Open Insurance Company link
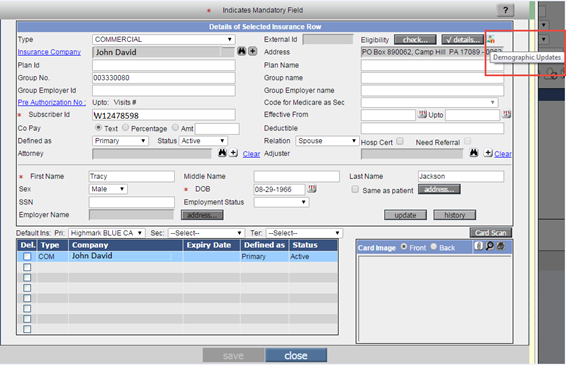Screen dimensions: 566x365 click(49, 52)
